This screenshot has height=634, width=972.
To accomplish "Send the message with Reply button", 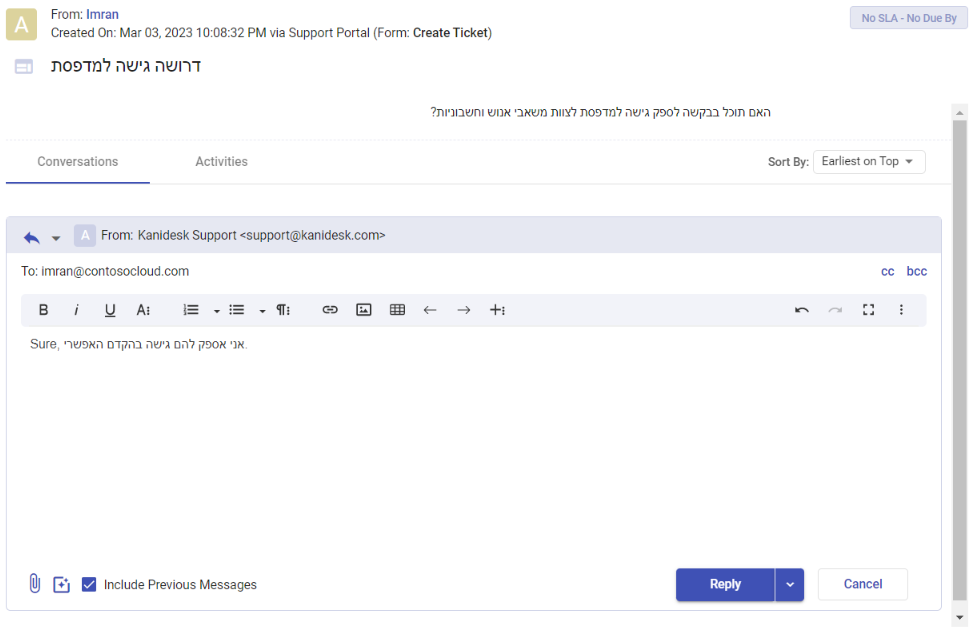I will (x=725, y=584).
